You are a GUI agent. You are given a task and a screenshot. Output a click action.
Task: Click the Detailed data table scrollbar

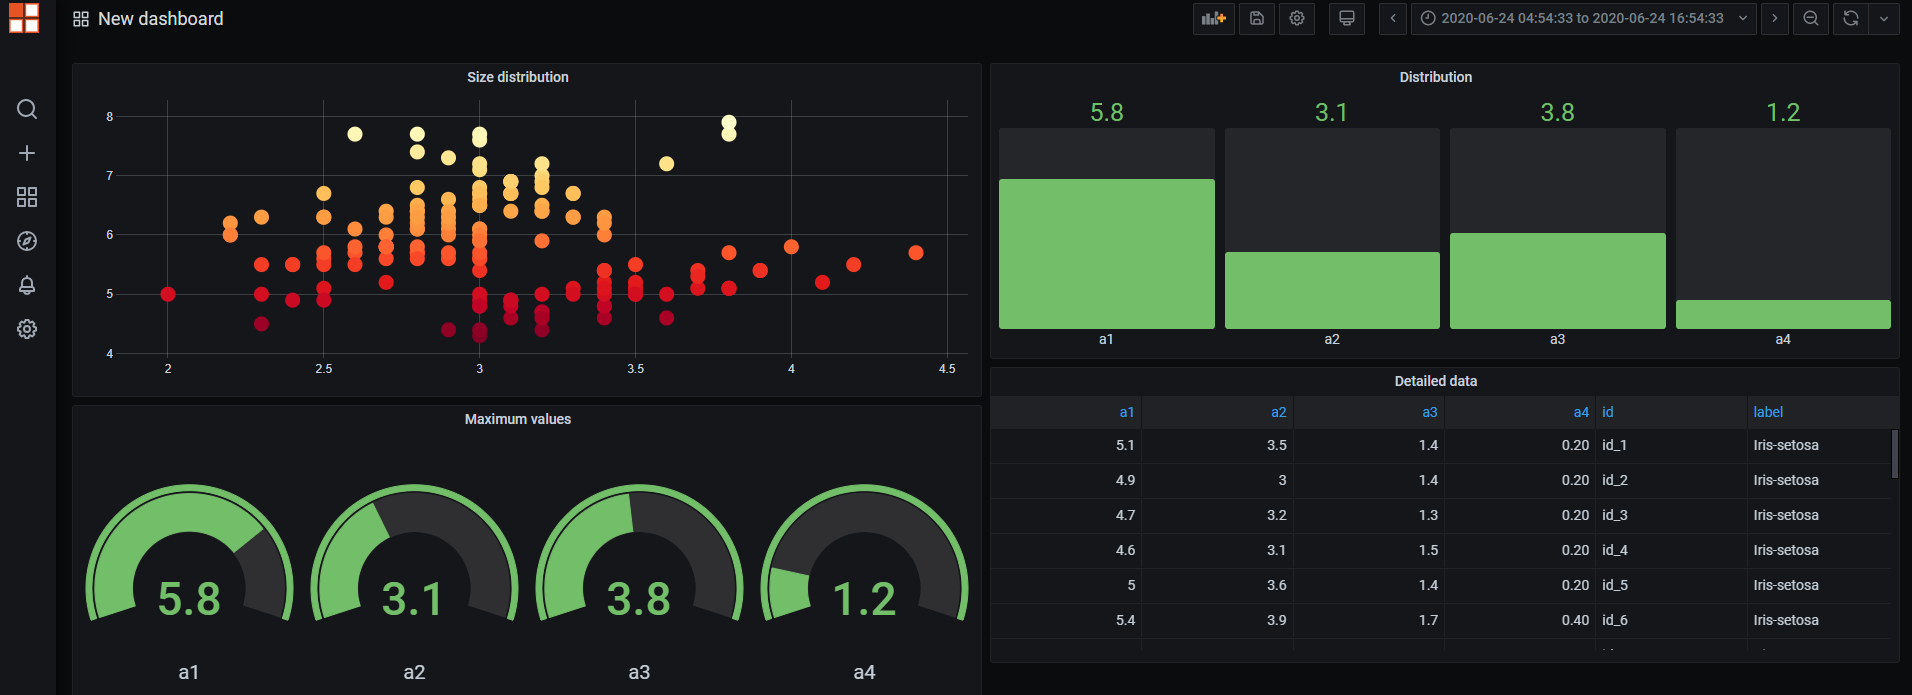[x=1894, y=454]
